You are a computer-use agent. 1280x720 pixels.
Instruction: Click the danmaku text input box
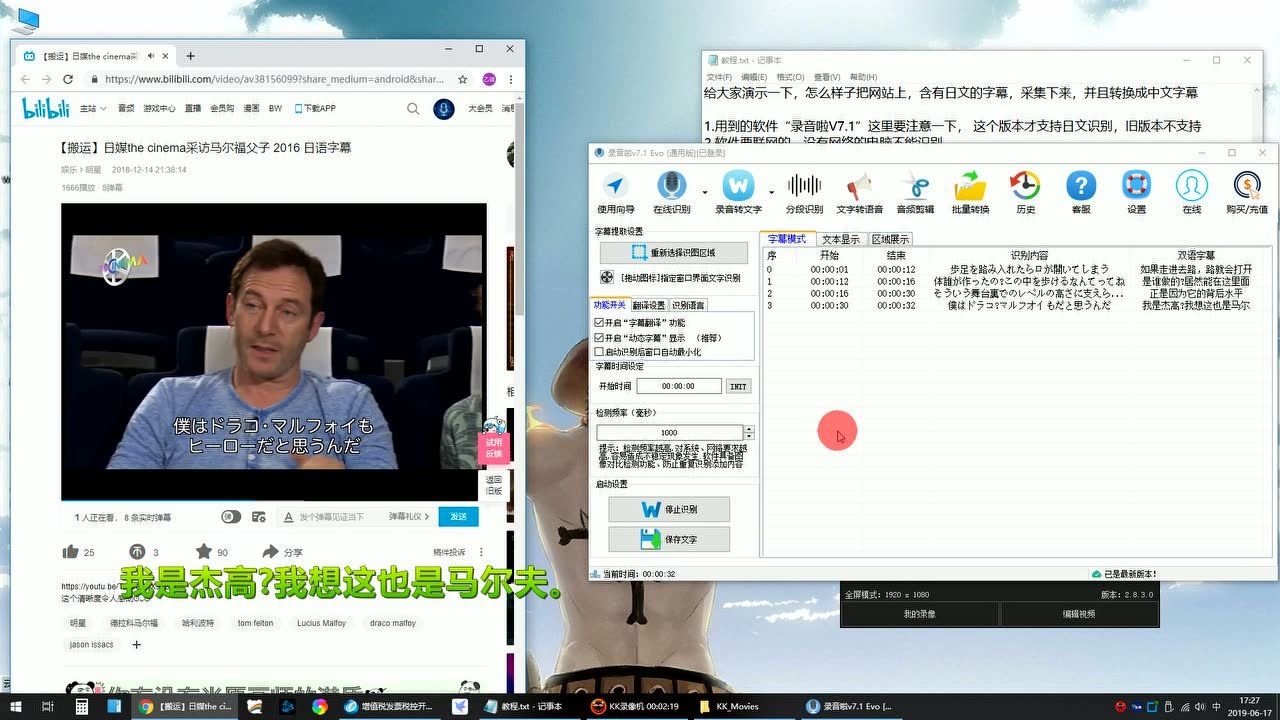[333, 517]
